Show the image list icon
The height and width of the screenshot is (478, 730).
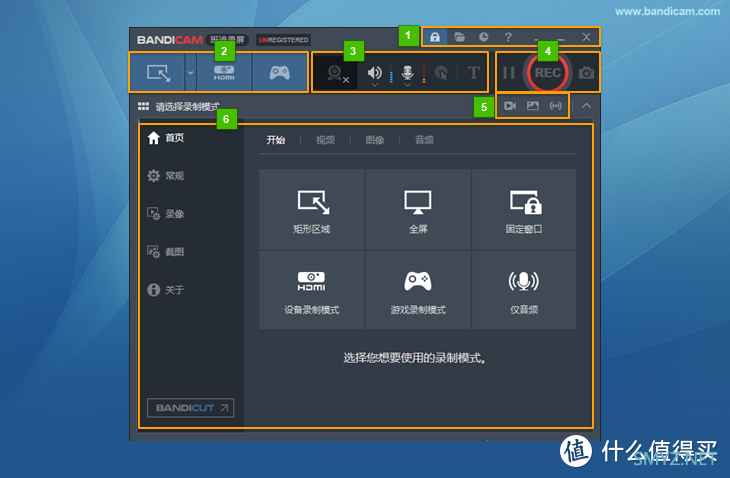pos(533,106)
